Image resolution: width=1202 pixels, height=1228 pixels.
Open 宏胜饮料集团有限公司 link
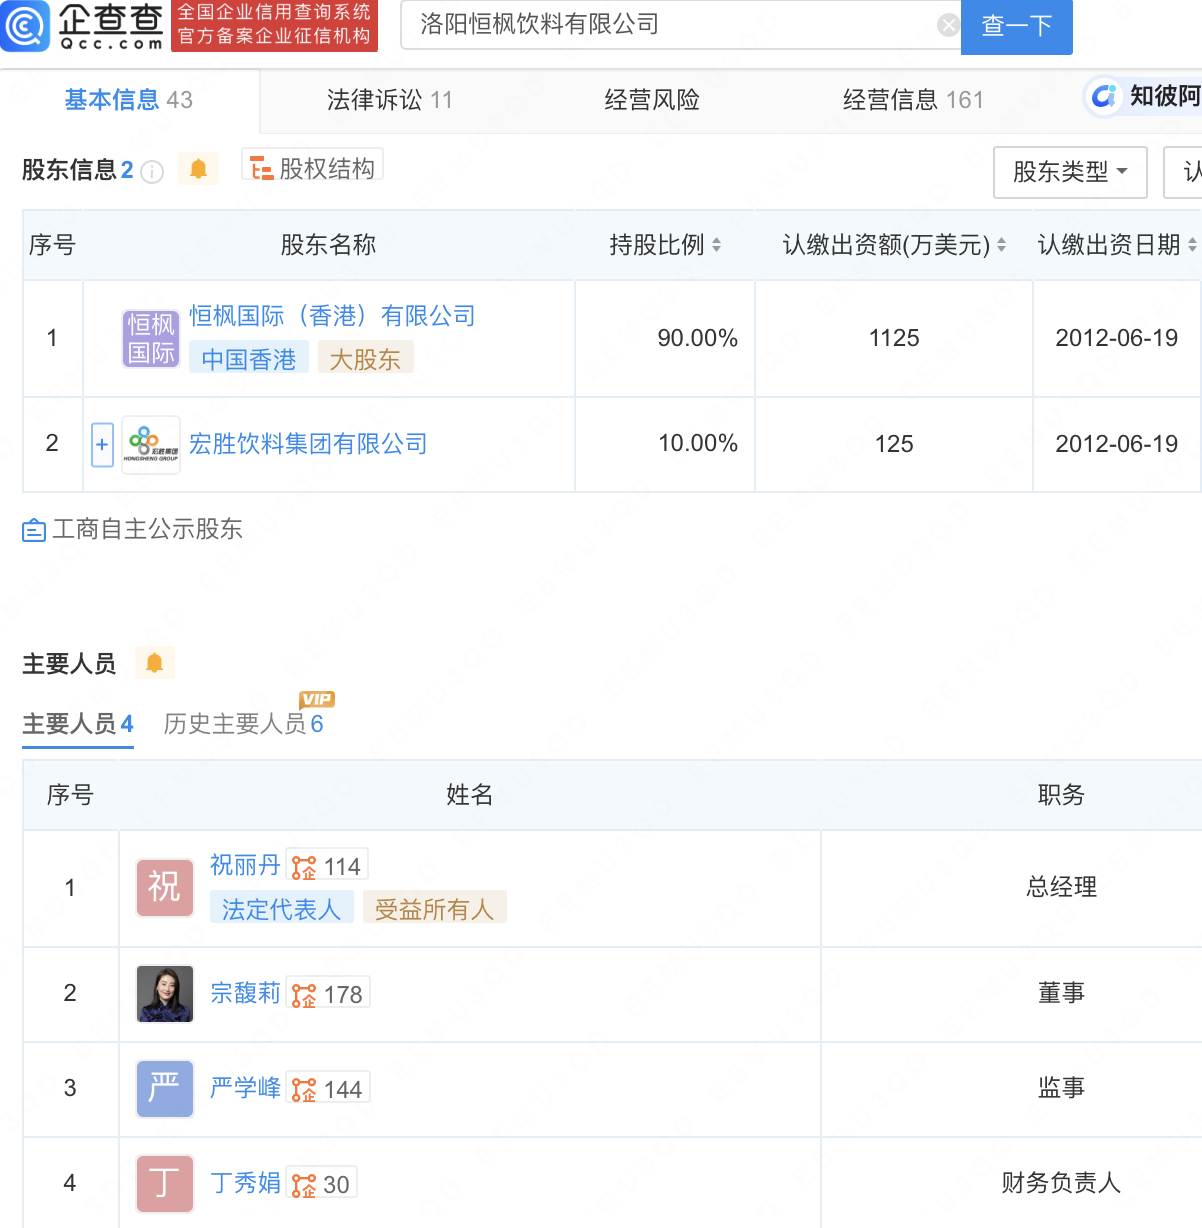tap(308, 444)
